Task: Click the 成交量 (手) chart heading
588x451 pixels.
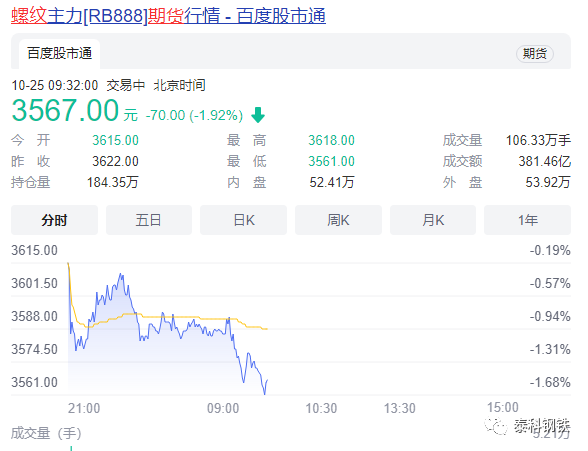Action: (46, 433)
